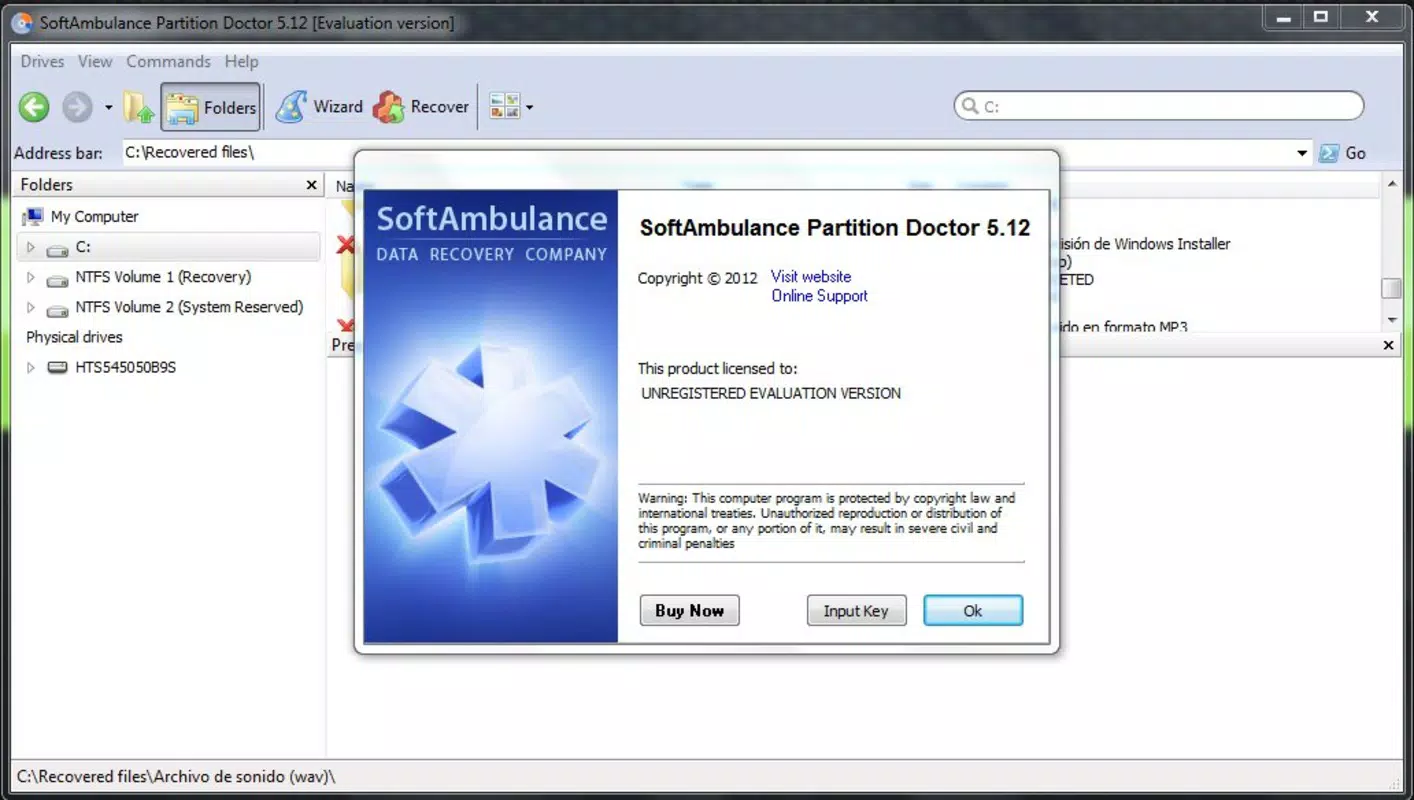
Task: Click the file list scrollbar thumb
Action: 1391,288
